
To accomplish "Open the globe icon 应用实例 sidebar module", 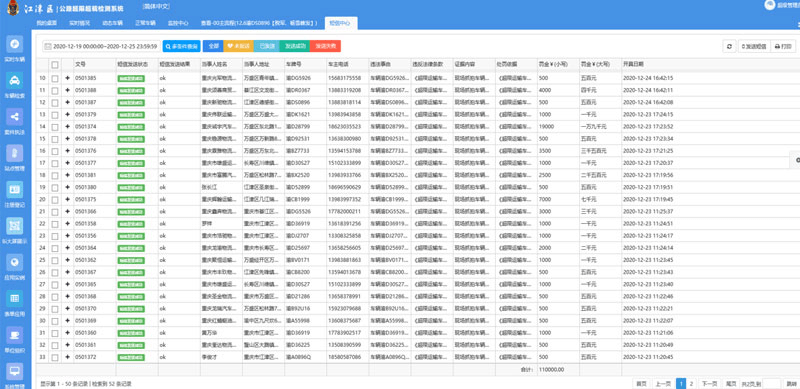I will 14,267.
